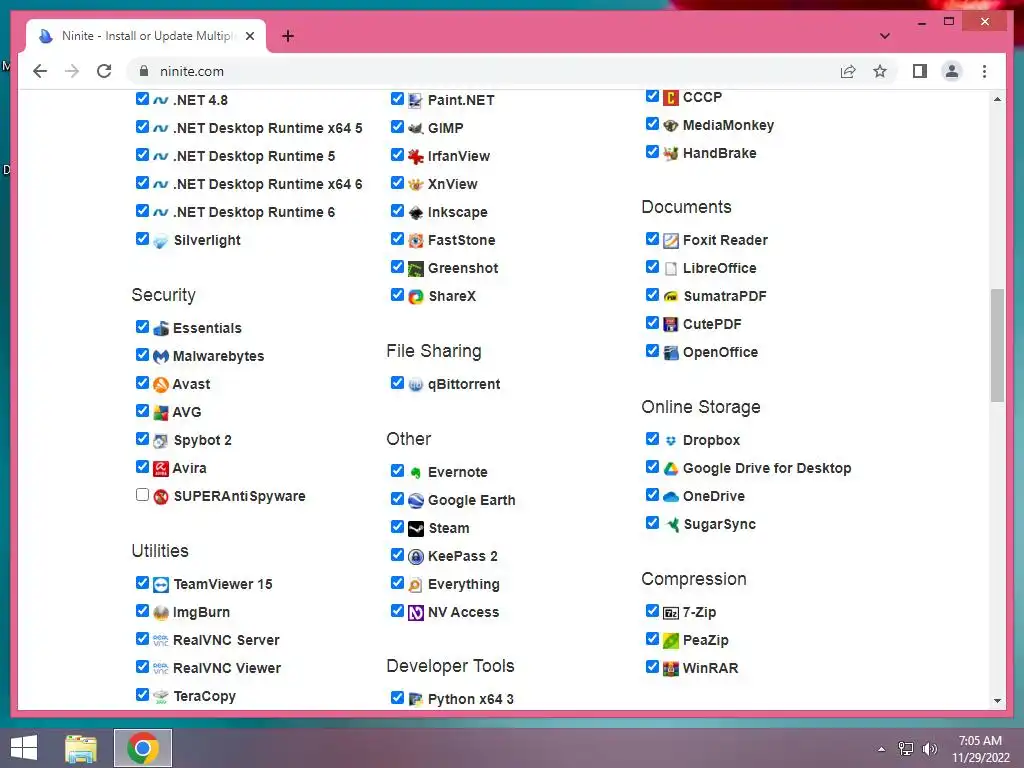Viewport: 1024px width, 768px height.
Task: Click the ImgBurn icon
Action: point(161,613)
